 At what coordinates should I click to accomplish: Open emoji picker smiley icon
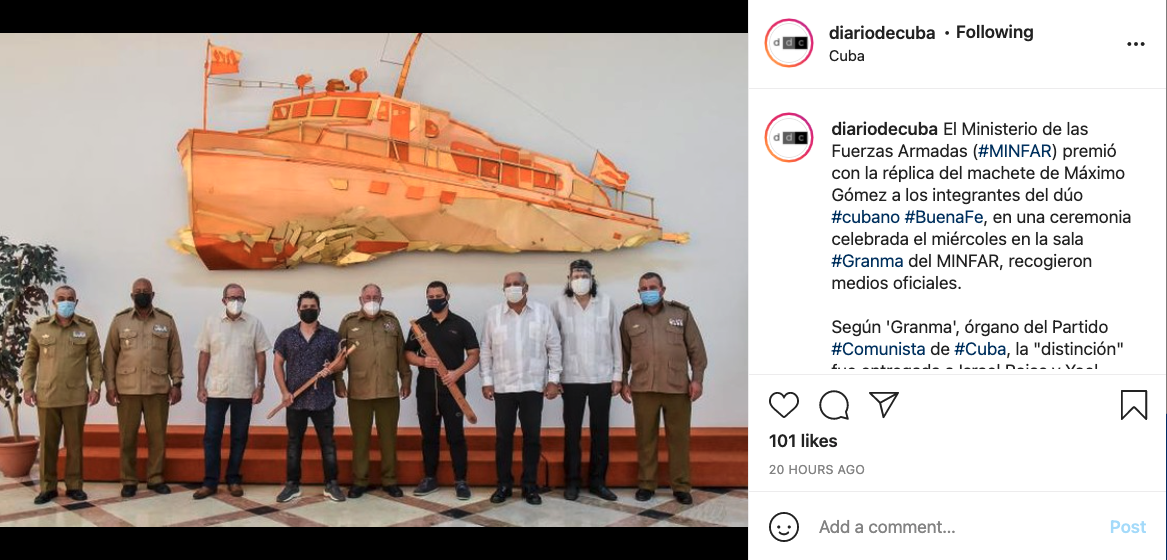point(784,527)
